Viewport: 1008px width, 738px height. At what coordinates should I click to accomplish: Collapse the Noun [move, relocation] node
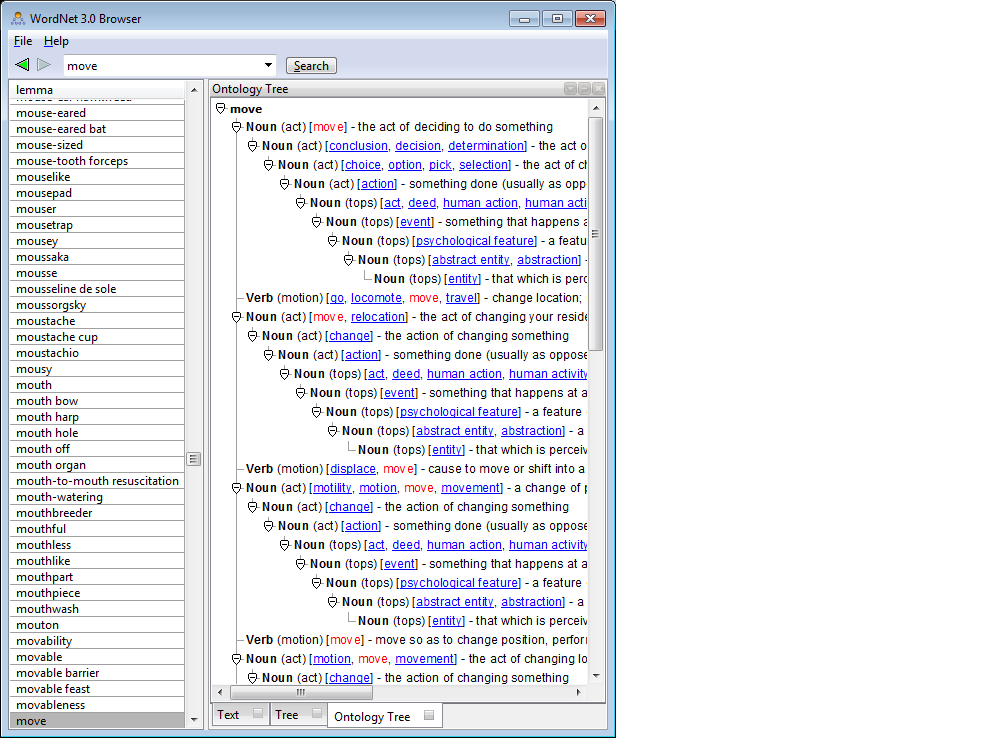pyautogui.click(x=237, y=317)
